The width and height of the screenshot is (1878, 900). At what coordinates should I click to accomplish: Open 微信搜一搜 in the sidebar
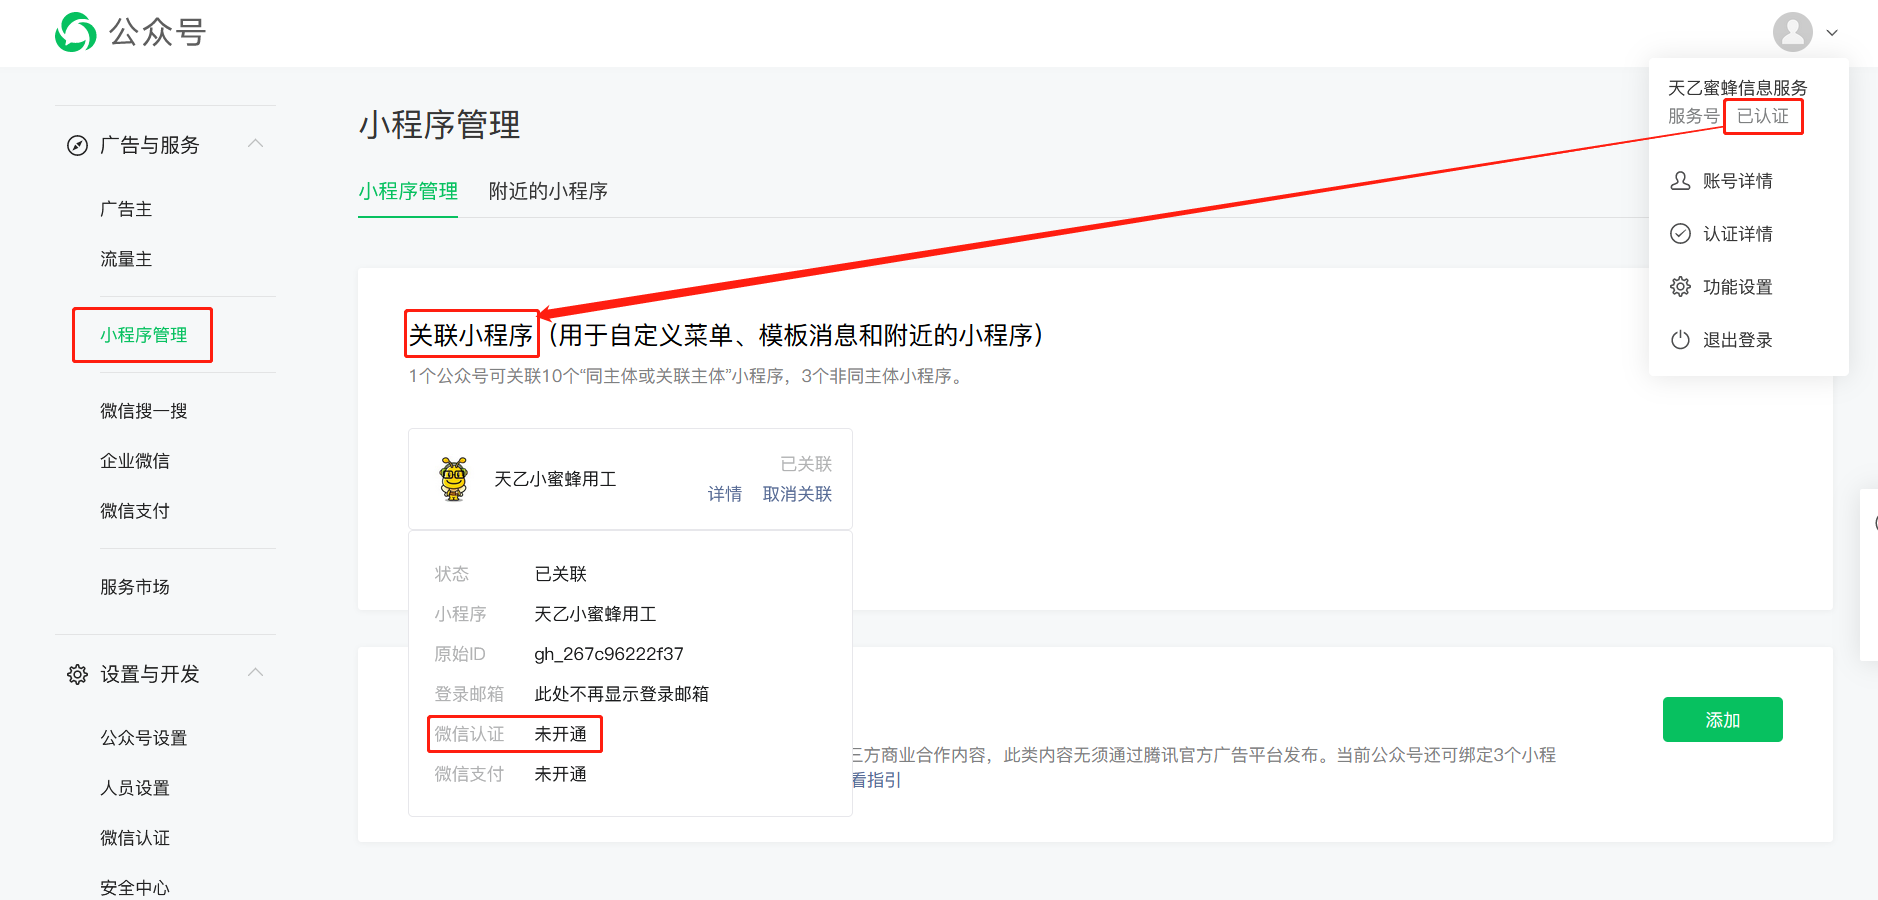pyautogui.click(x=144, y=411)
